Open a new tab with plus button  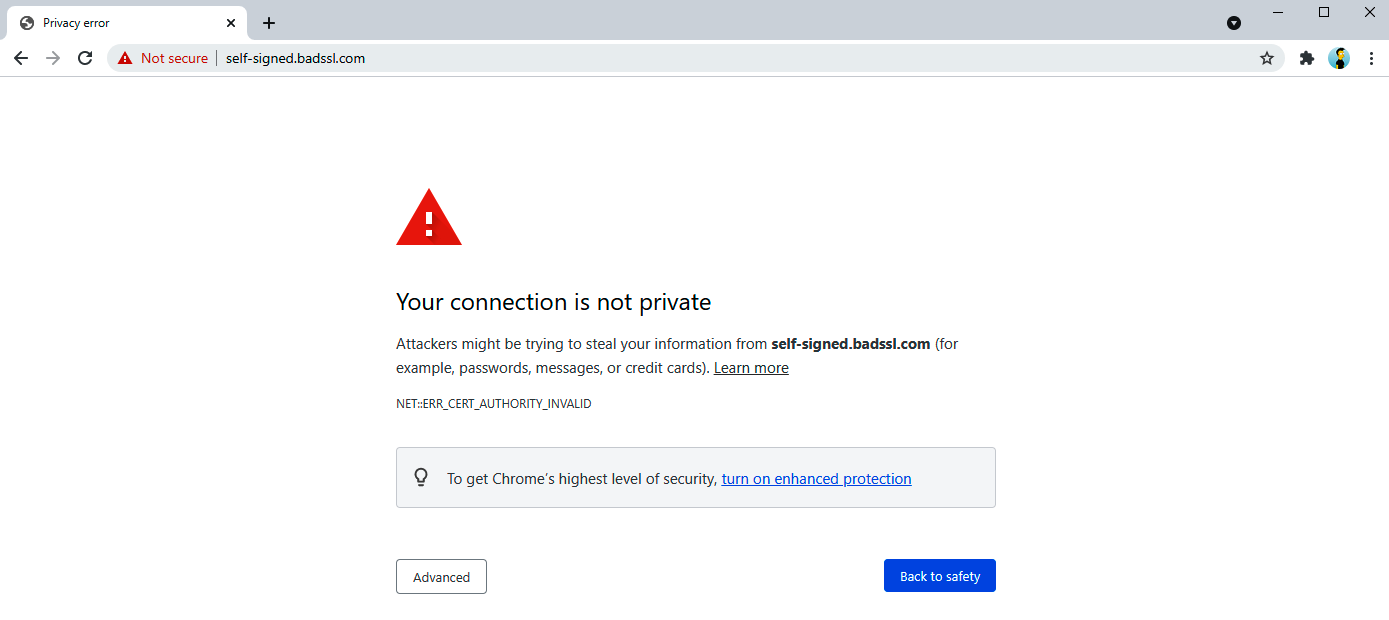tap(269, 23)
